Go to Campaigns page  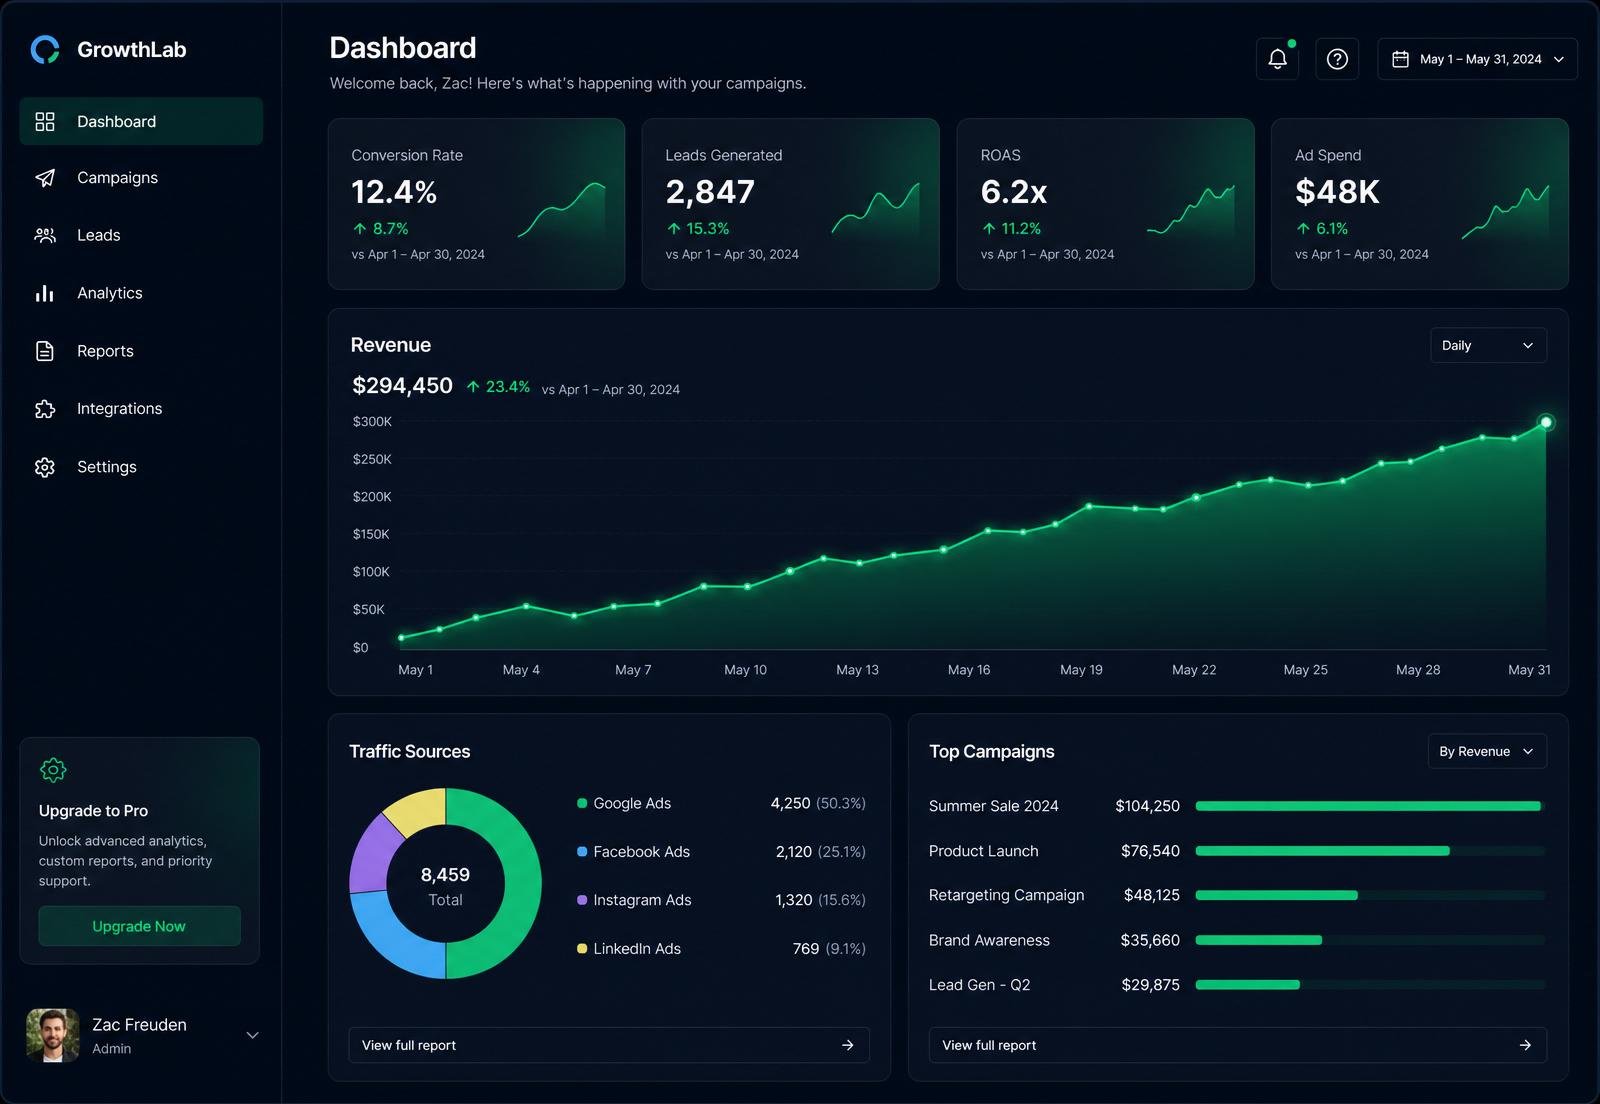tap(141, 178)
